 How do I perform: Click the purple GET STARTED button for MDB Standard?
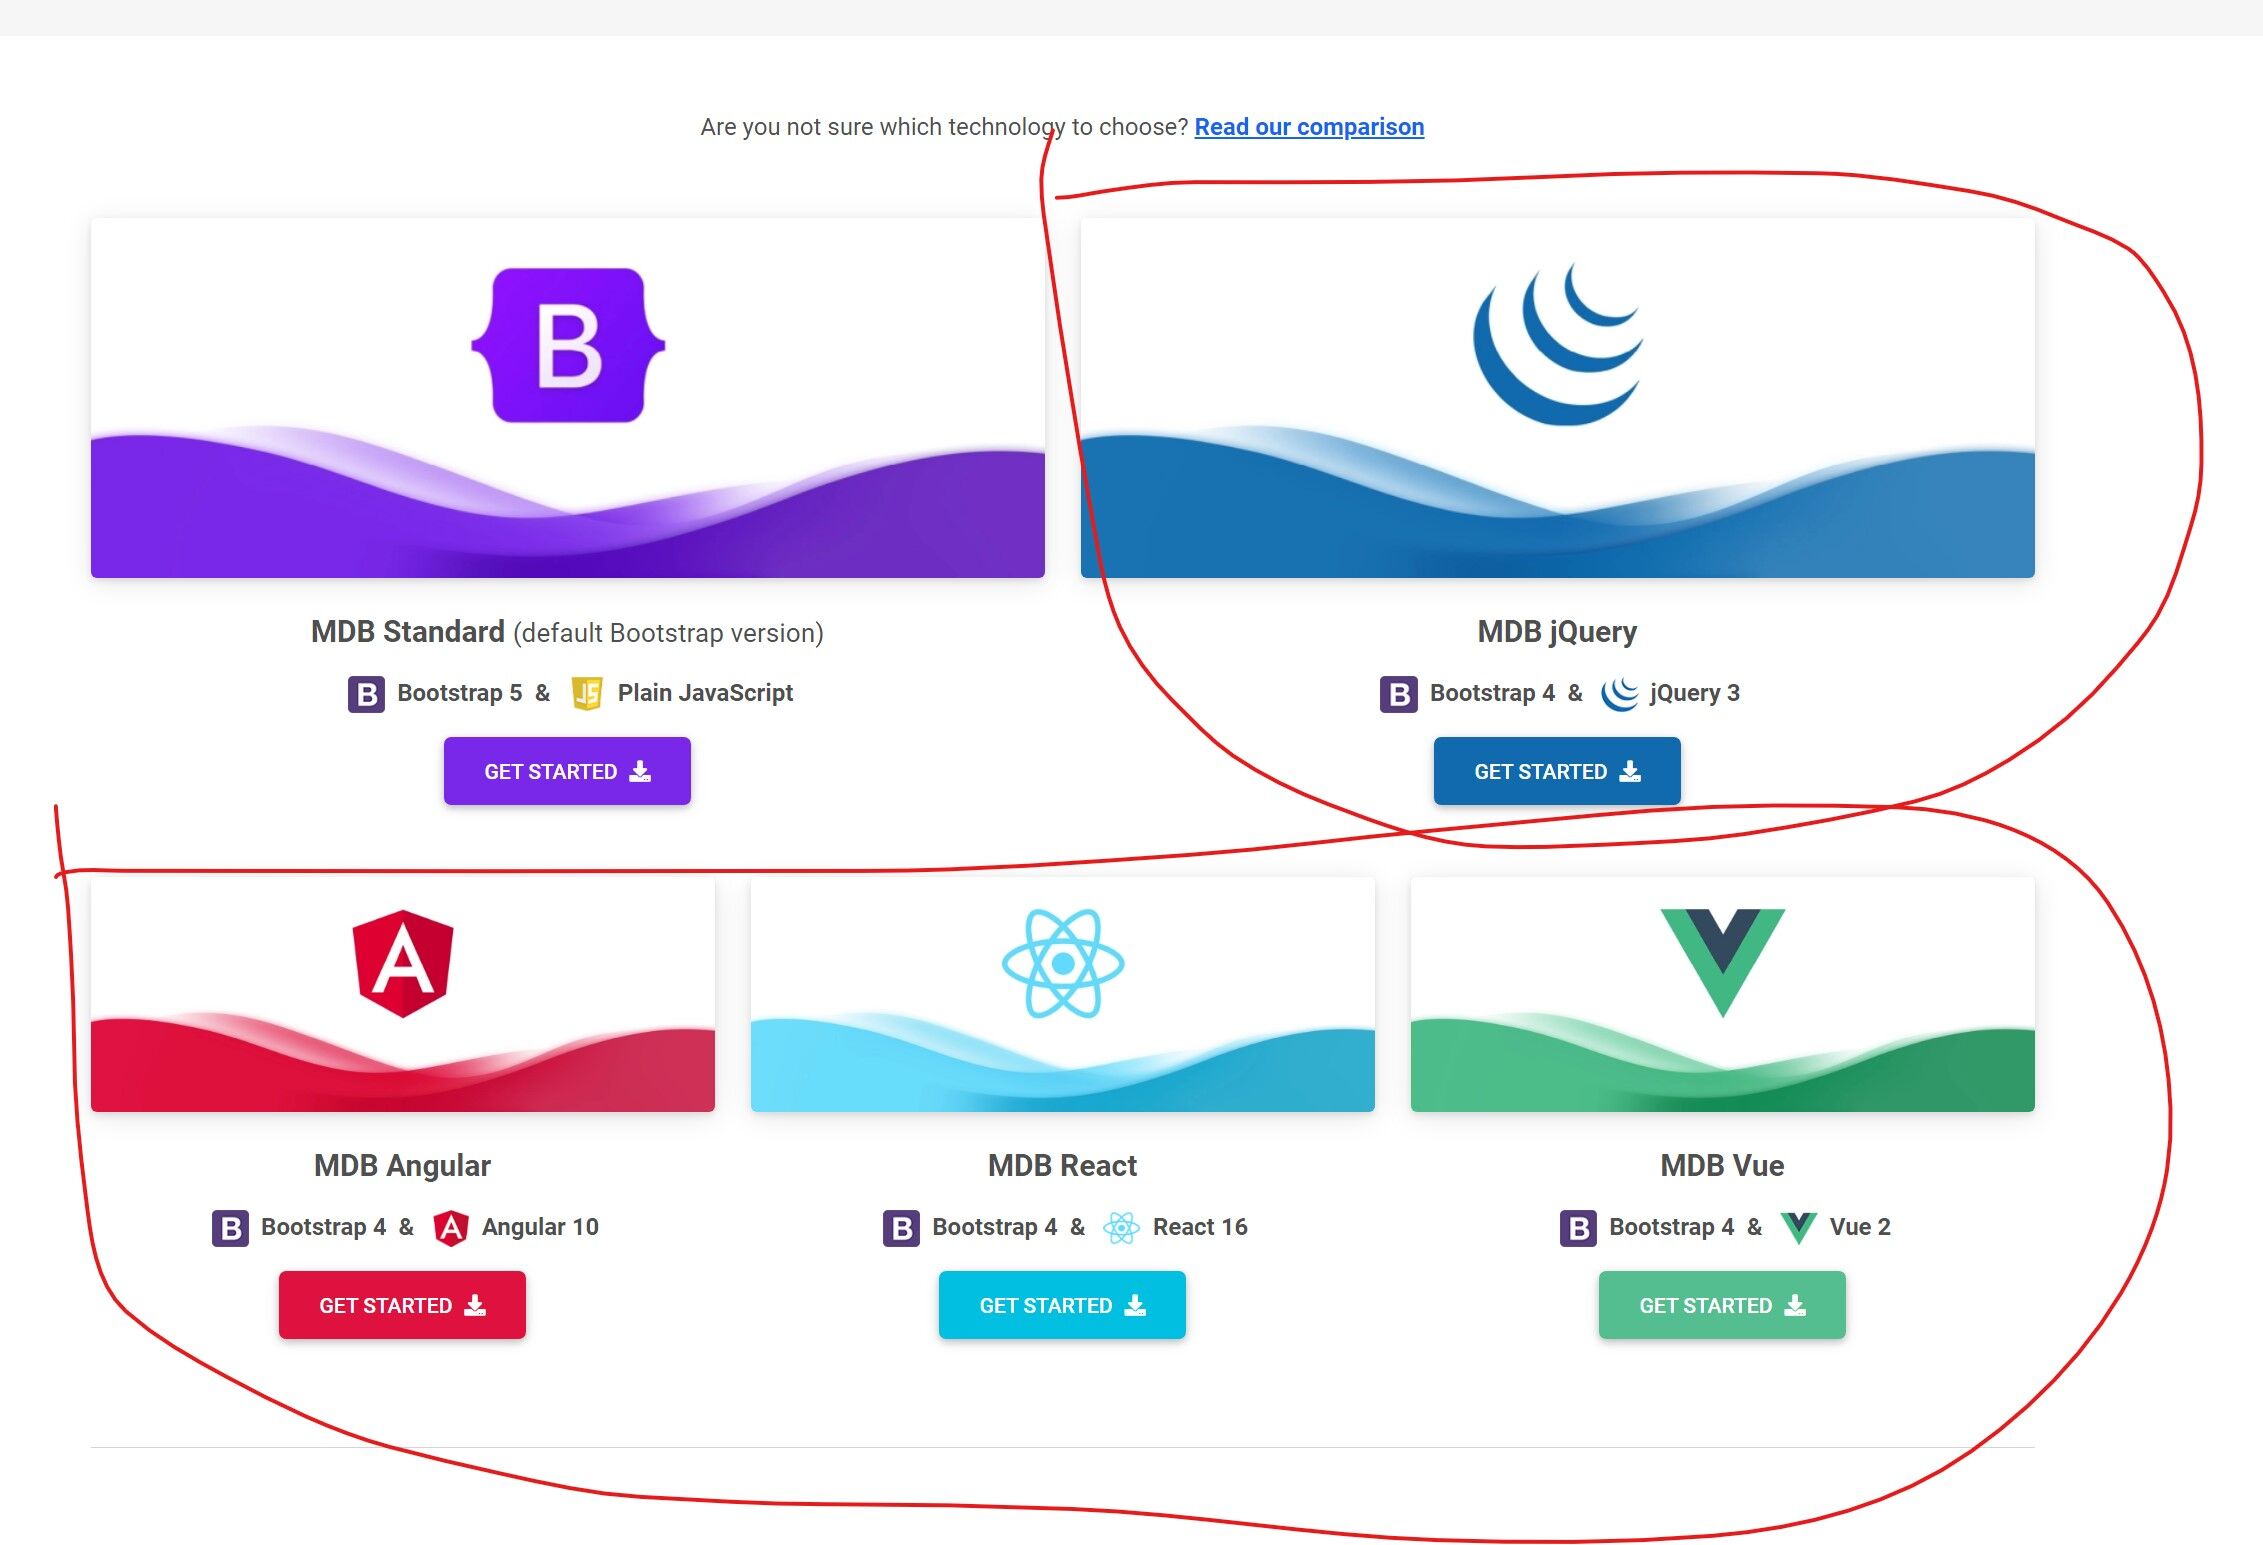[567, 771]
